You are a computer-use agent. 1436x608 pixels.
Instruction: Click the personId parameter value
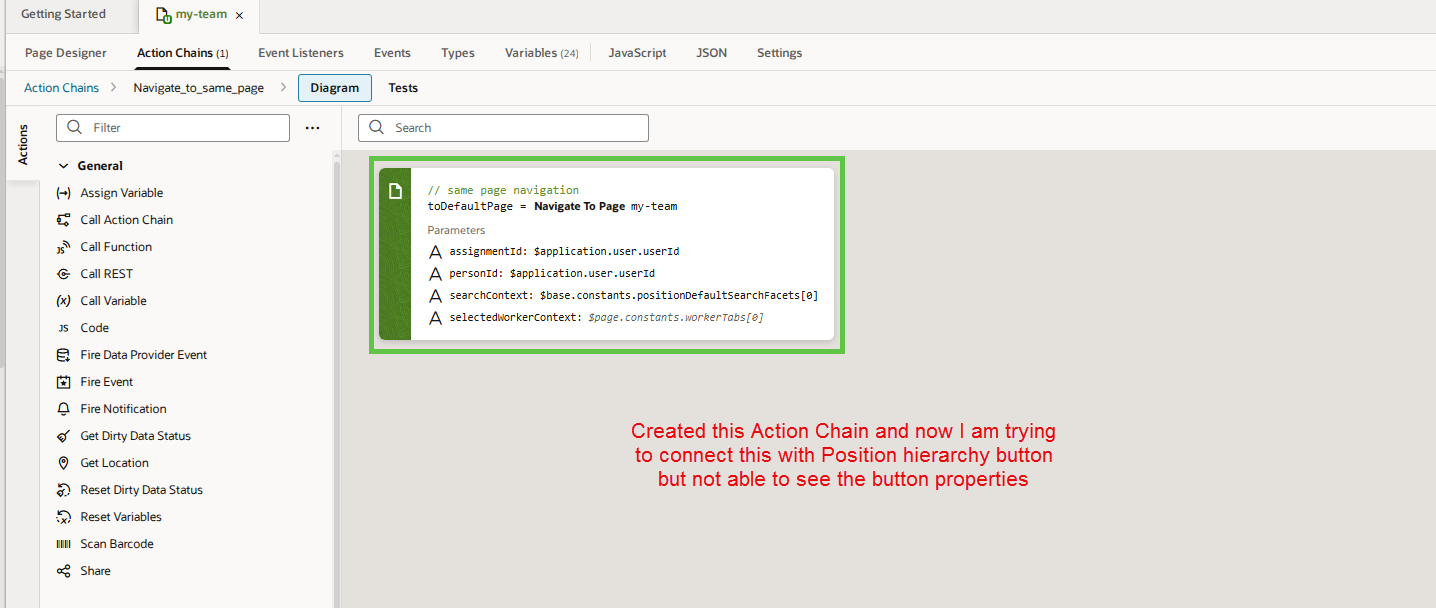pyautogui.click(x=582, y=274)
